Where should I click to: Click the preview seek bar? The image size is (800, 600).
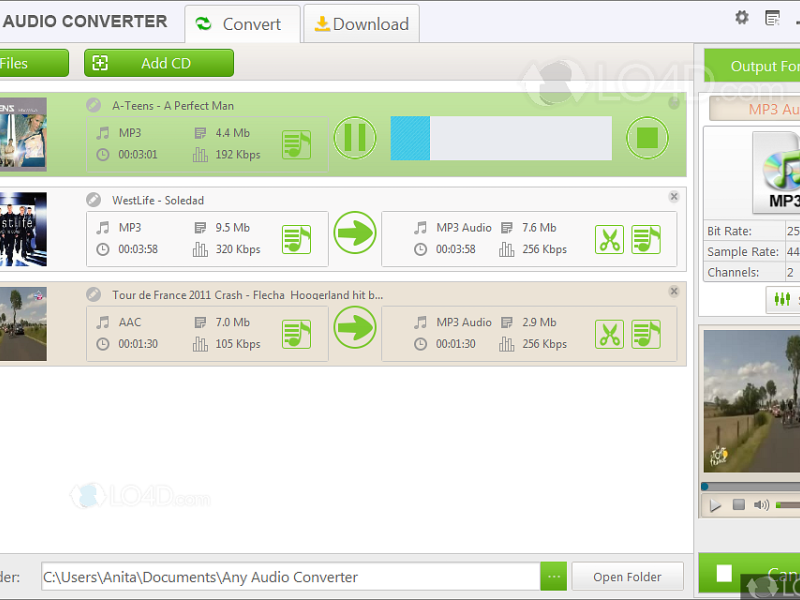coord(751,486)
